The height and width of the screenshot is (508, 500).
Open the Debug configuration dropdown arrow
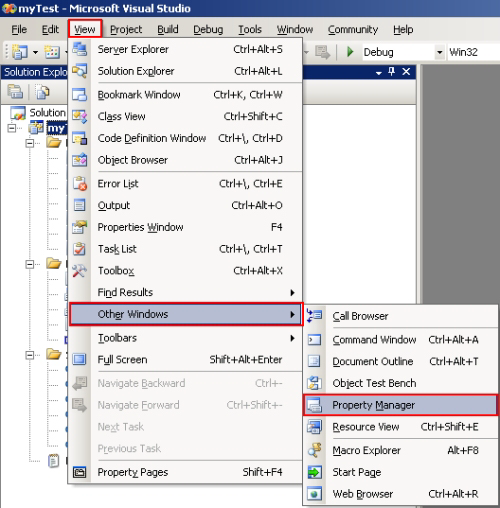440,52
